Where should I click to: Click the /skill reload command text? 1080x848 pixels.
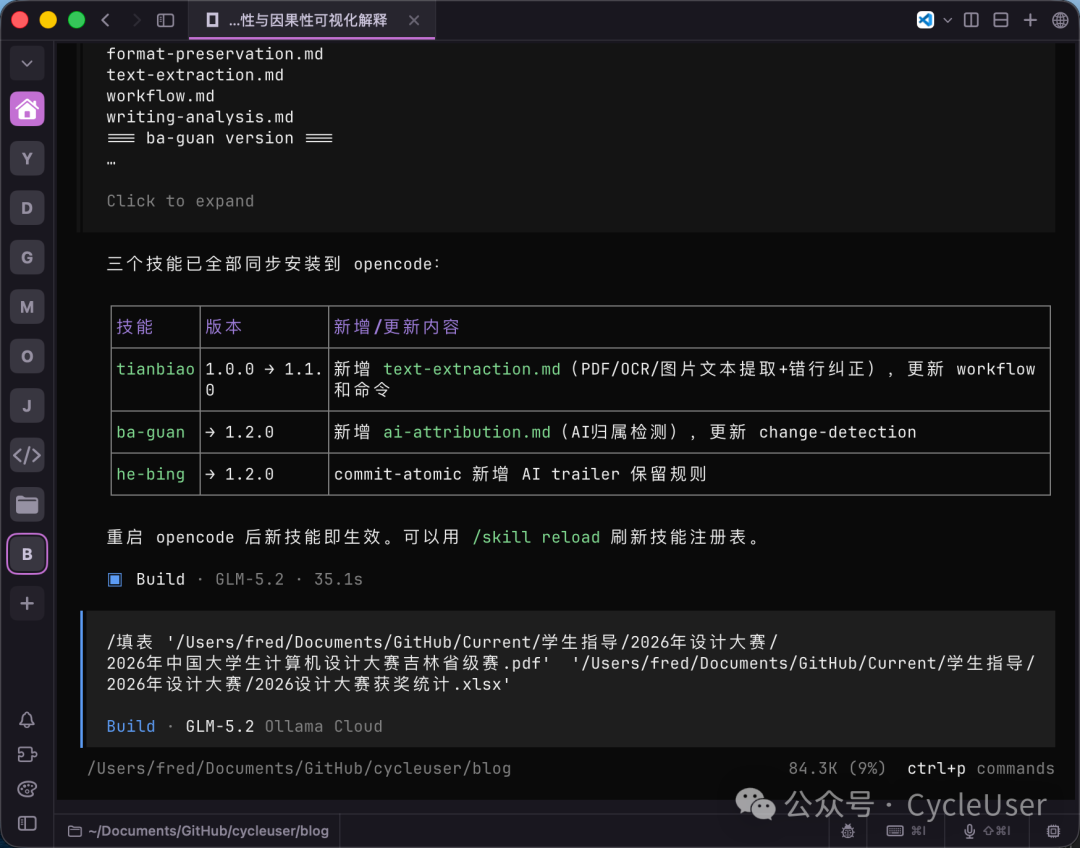[x=536, y=537]
